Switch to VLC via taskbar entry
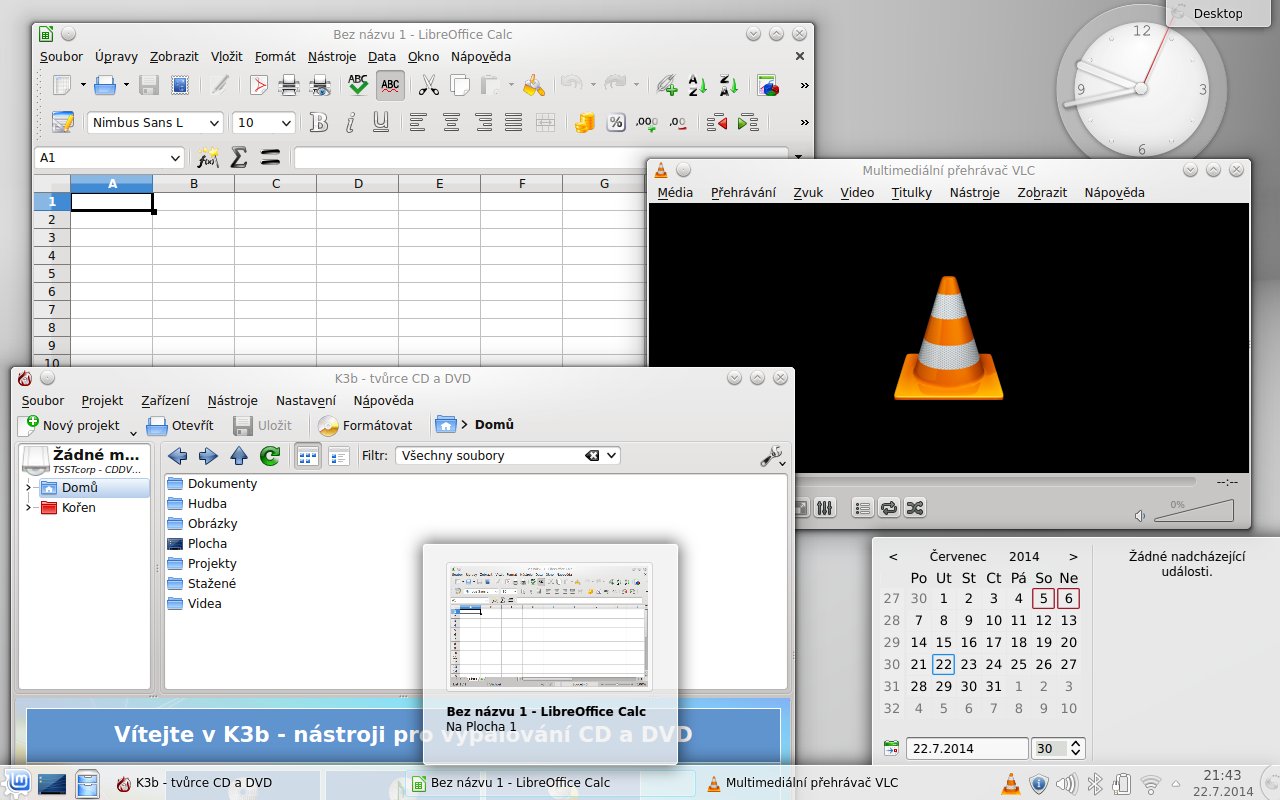1280x800 pixels. (803, 783)
